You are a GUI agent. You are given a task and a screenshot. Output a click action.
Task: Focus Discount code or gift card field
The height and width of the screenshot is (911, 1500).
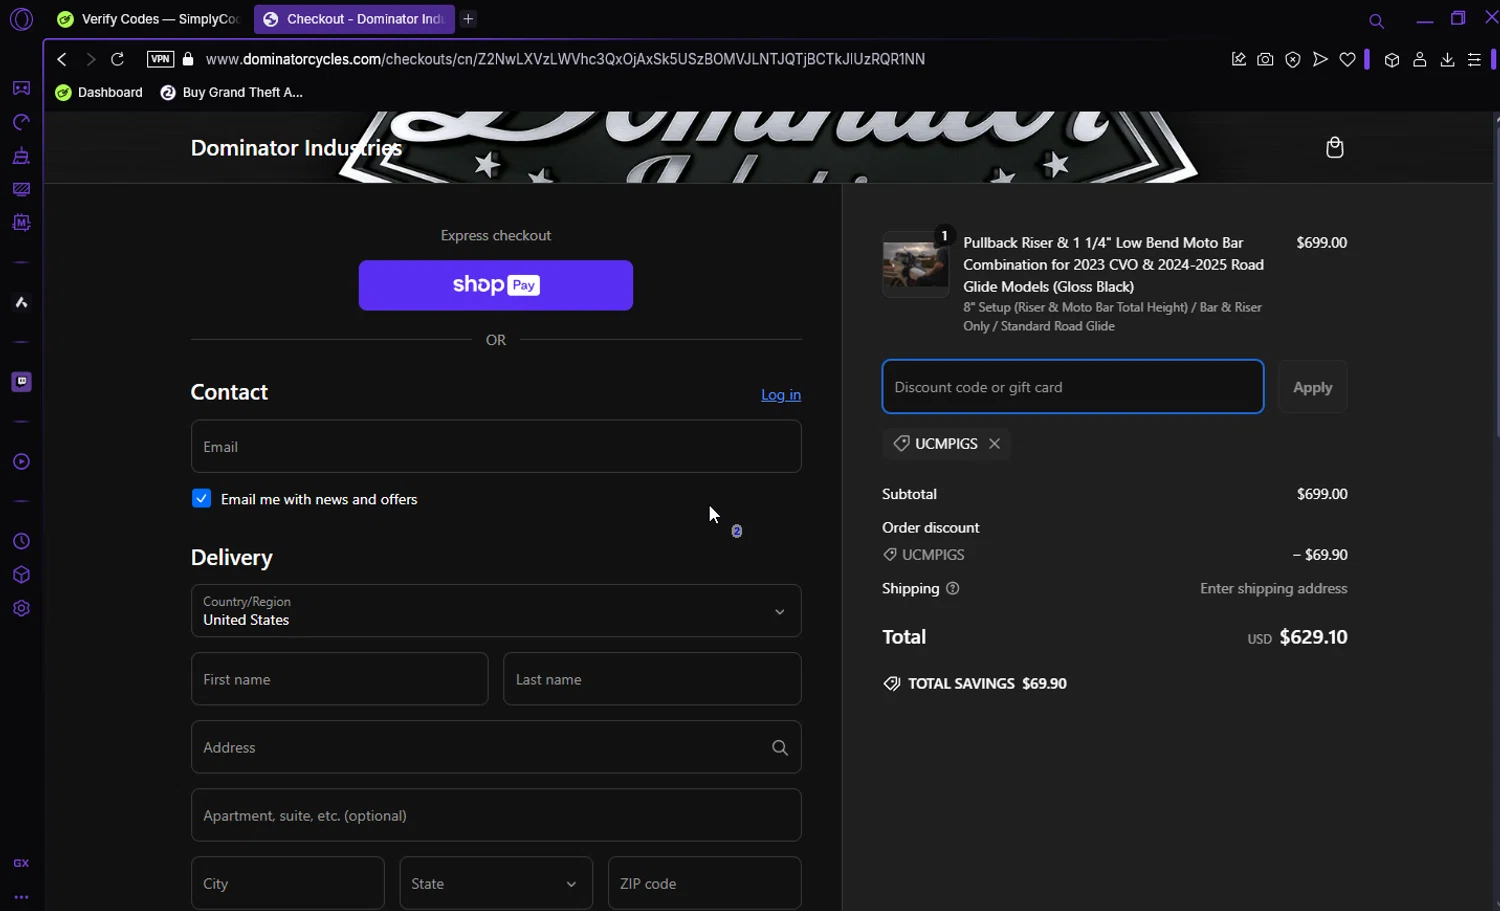1073,387
